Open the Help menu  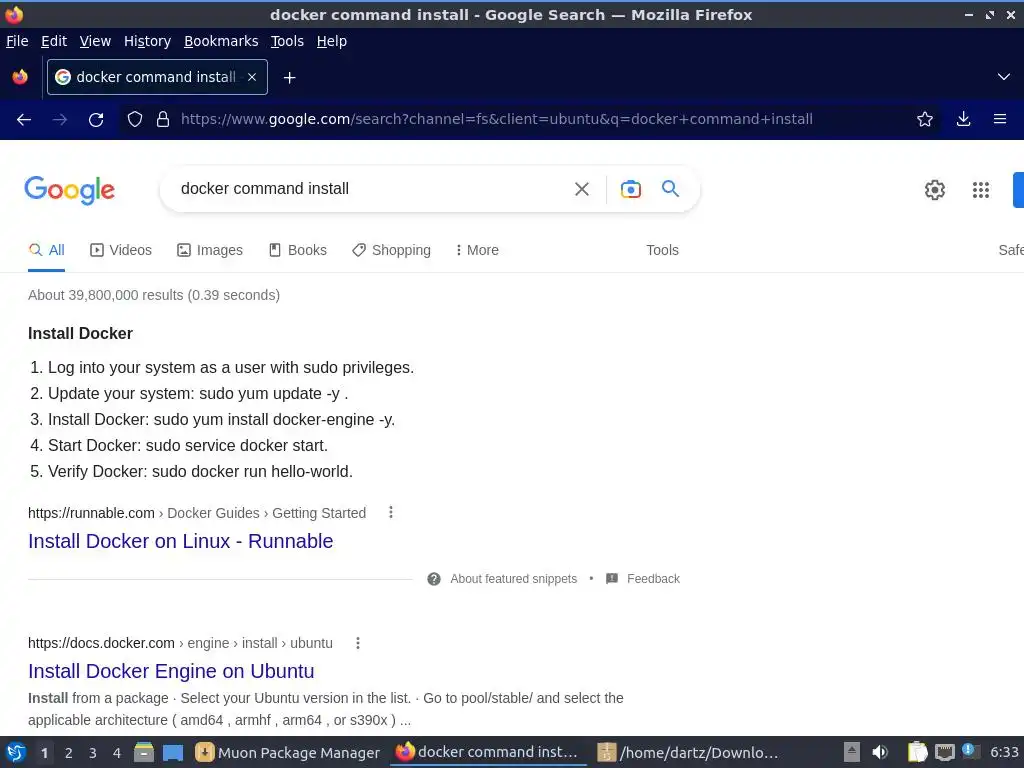(332, 41)
